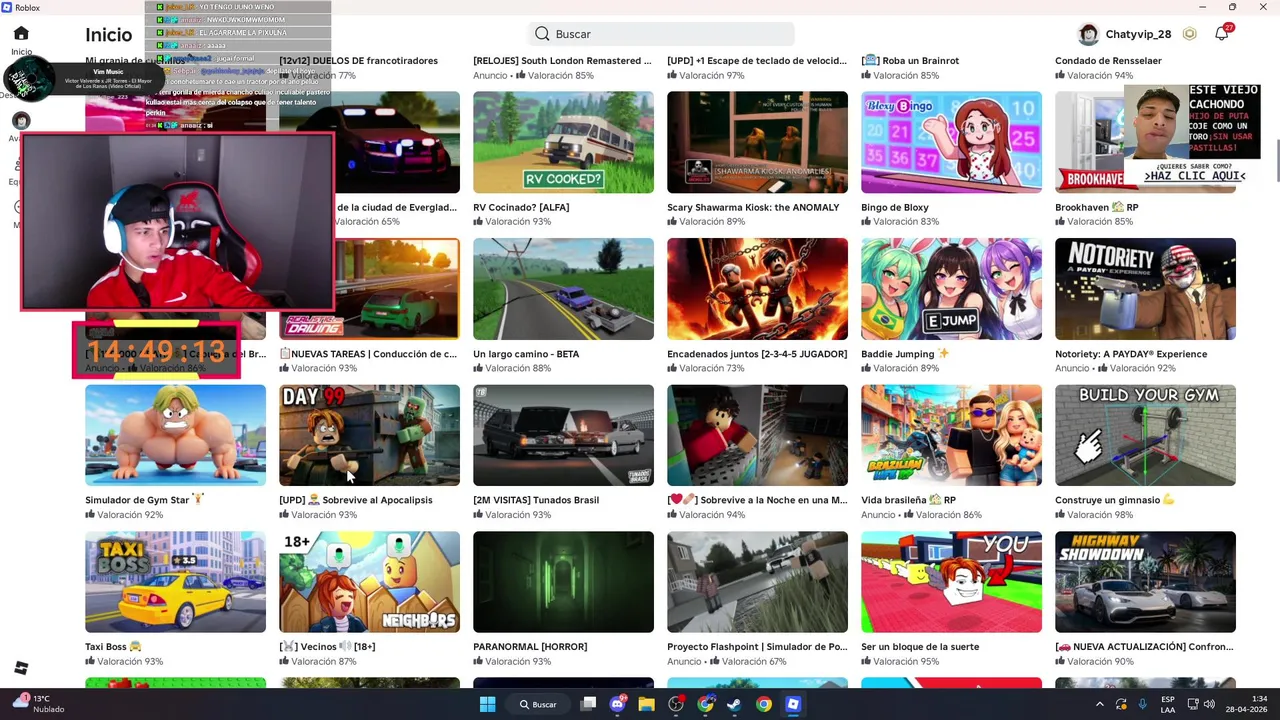Click the Roba un Brainrot title
The width and height of the screenshot is (1280, 720).
910,61
